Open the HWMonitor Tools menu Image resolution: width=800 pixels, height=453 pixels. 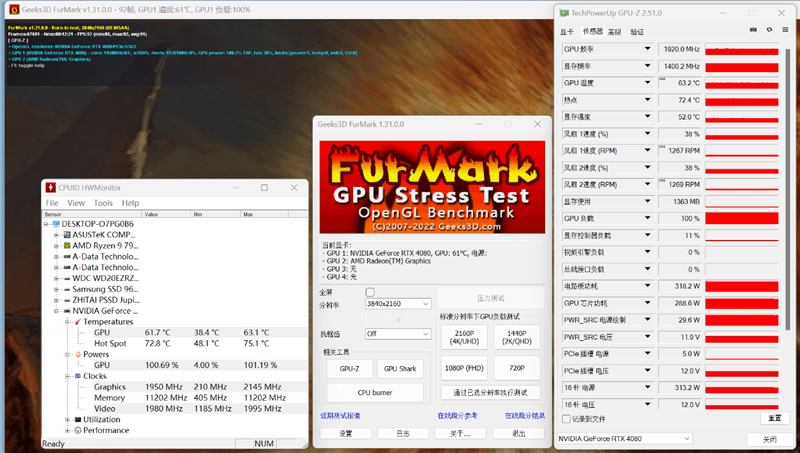[103, 203]
